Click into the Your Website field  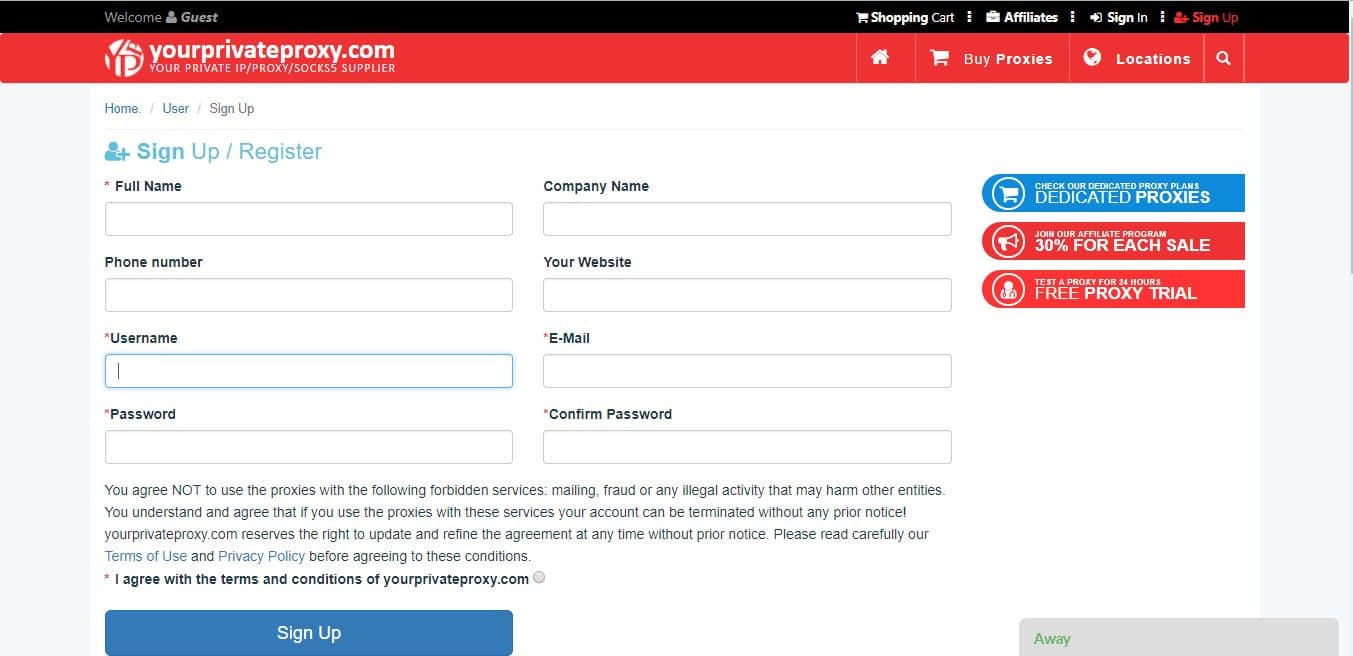pos(747,295)
